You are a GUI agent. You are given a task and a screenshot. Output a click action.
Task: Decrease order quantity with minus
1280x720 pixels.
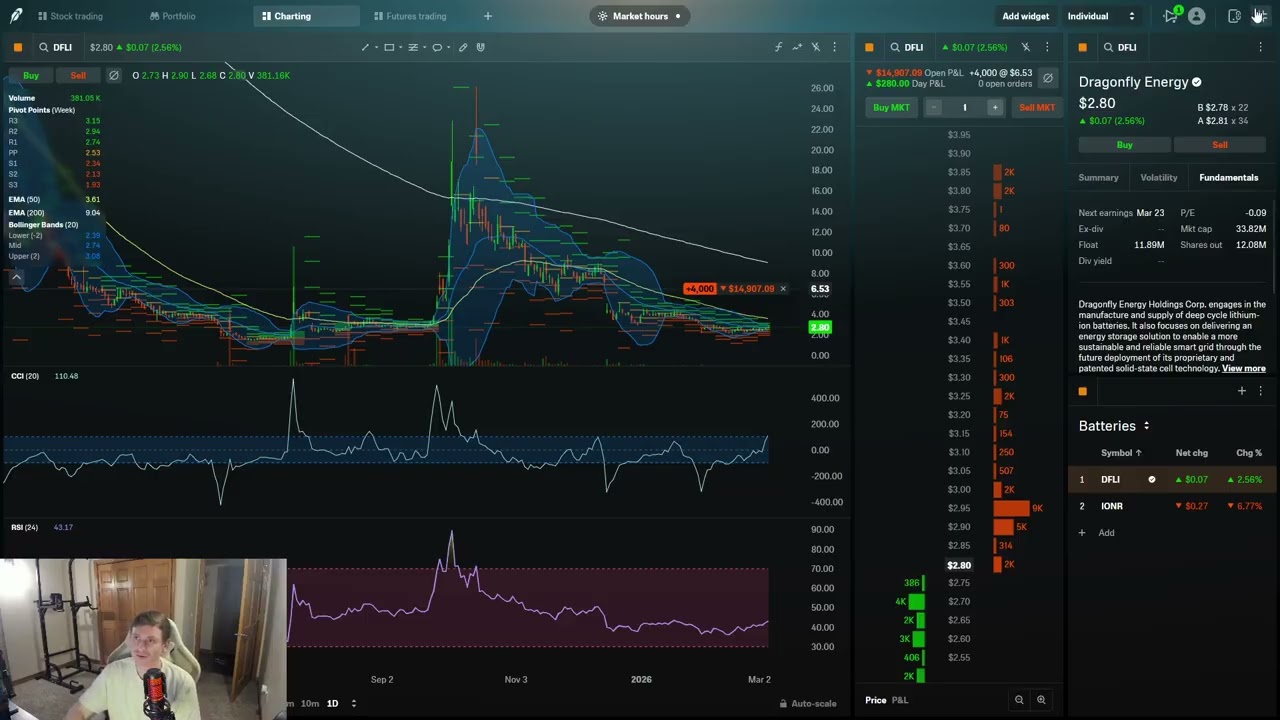click(933, 107)
